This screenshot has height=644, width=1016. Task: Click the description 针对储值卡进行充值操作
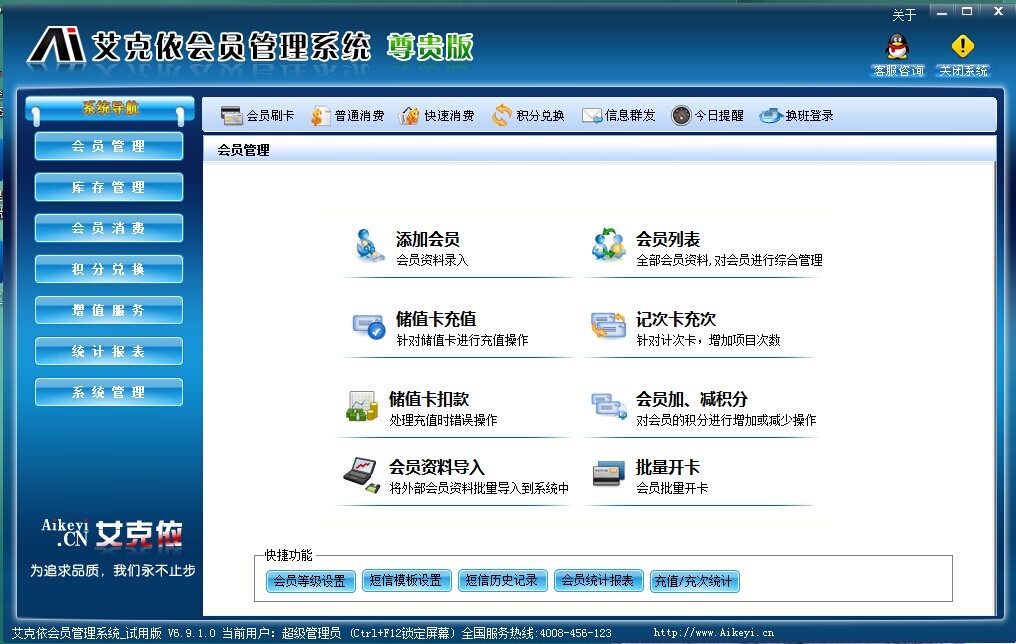(x=462, y=340)
